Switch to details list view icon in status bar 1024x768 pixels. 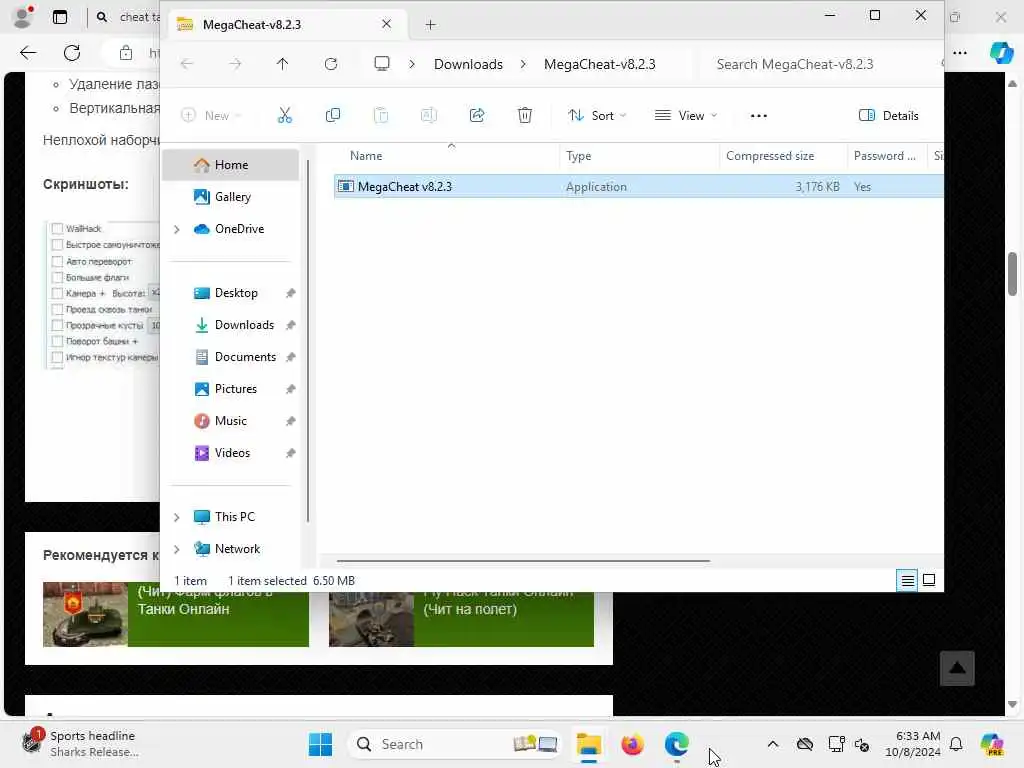point(907,581)
